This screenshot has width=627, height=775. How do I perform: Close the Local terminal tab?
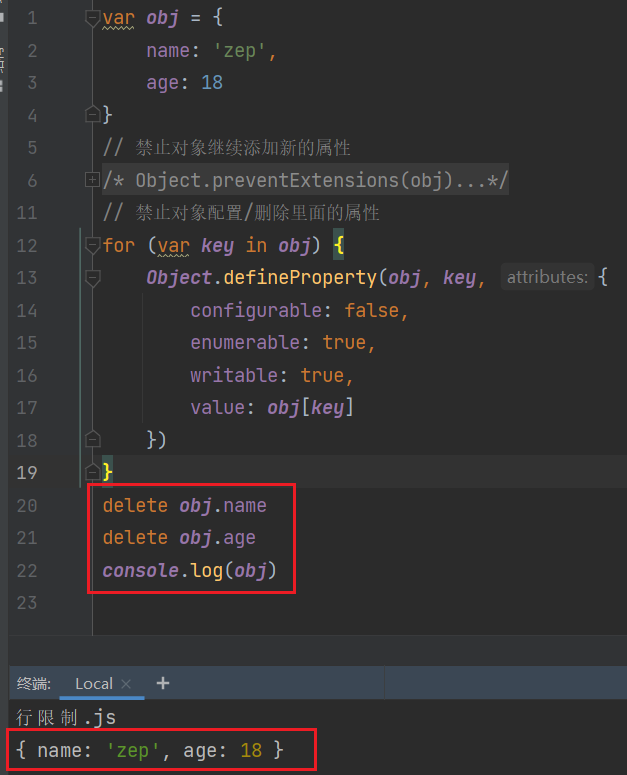[126, 684]
